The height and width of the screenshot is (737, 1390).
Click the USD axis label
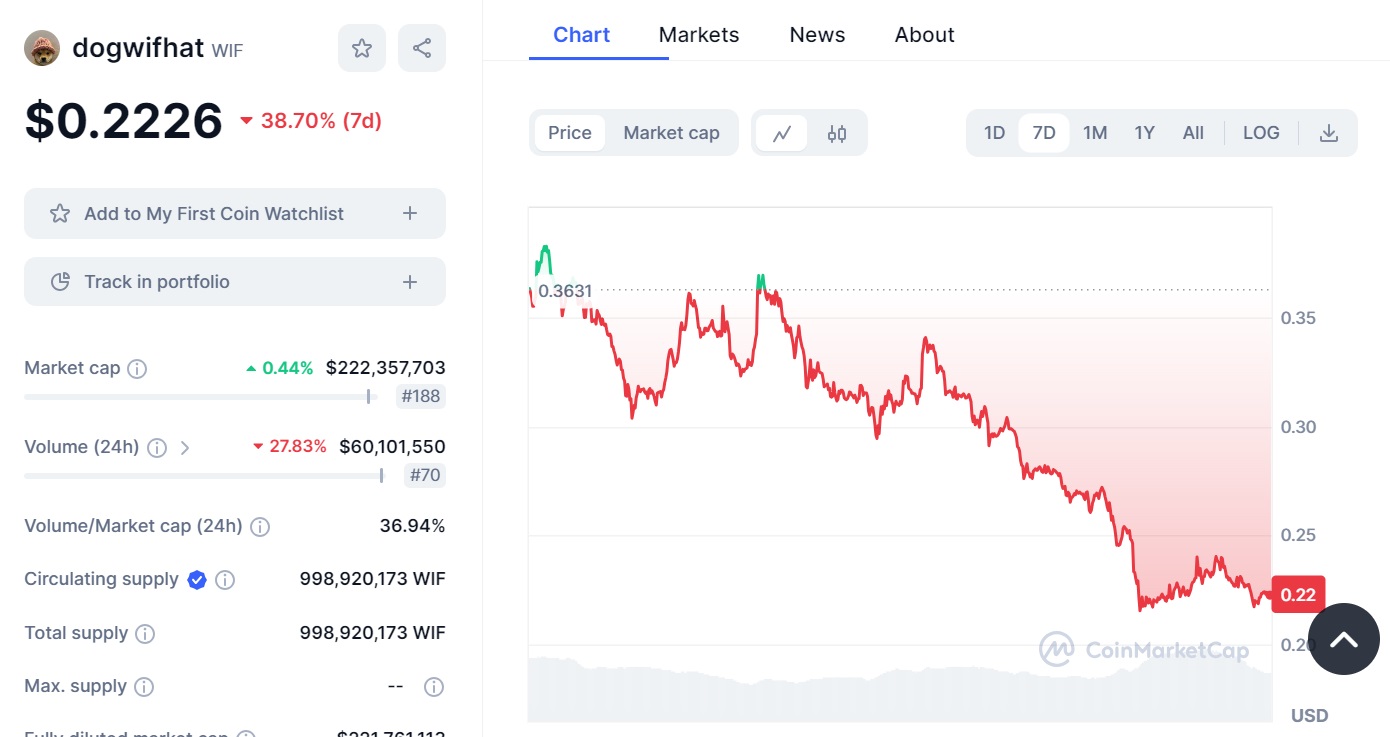[1309, 715]
